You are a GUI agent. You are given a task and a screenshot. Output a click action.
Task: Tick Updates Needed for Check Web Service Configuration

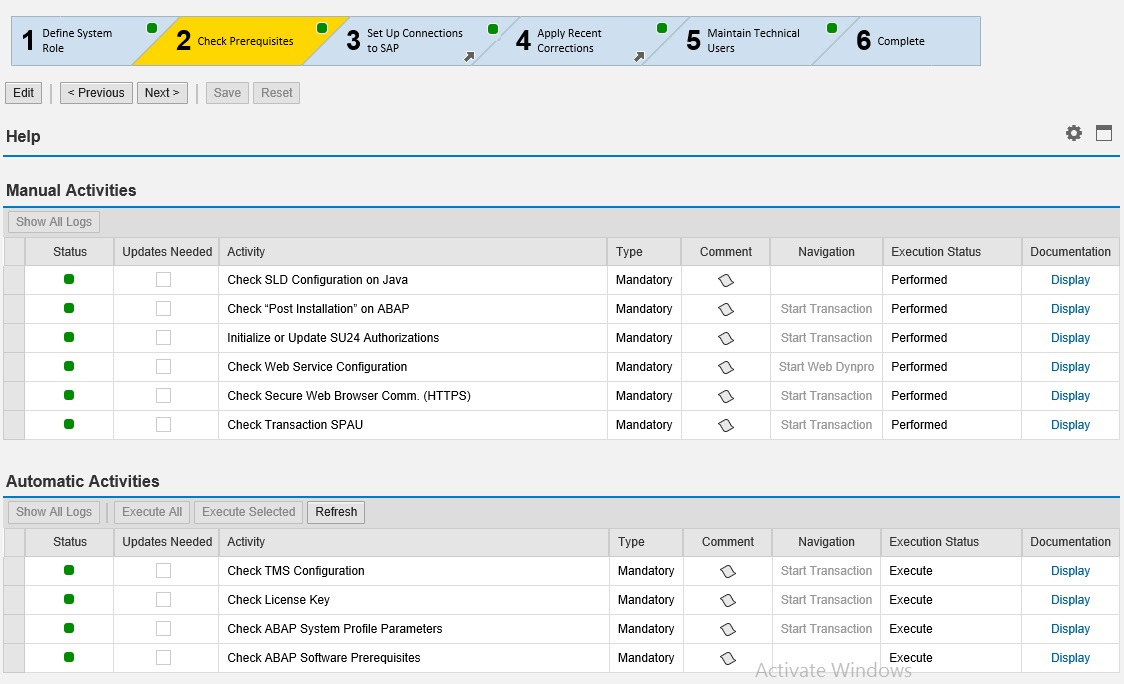163,366
